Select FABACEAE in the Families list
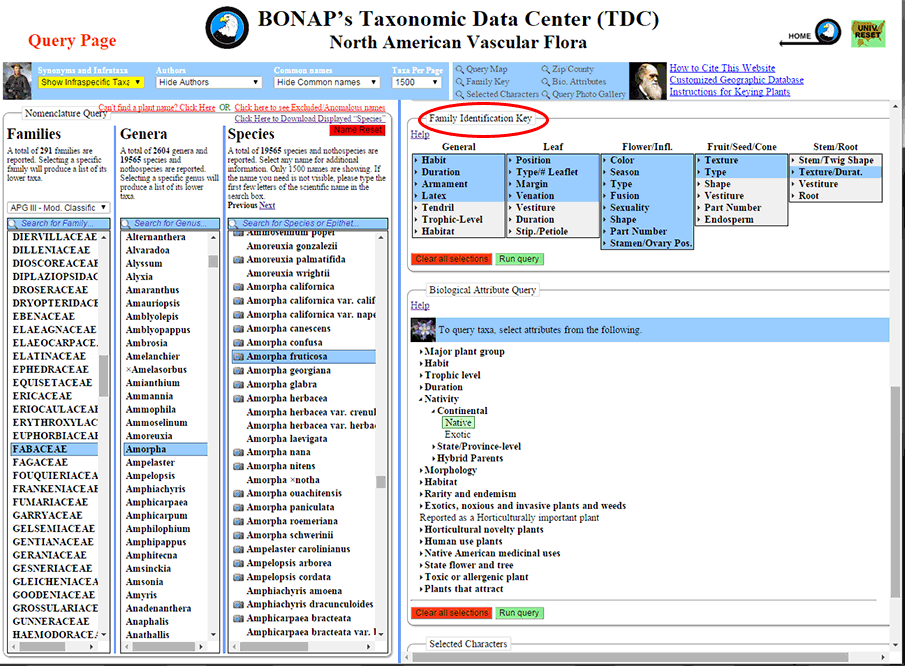The width and height of the screenshot is (905, 666). [x=54, y=449]
